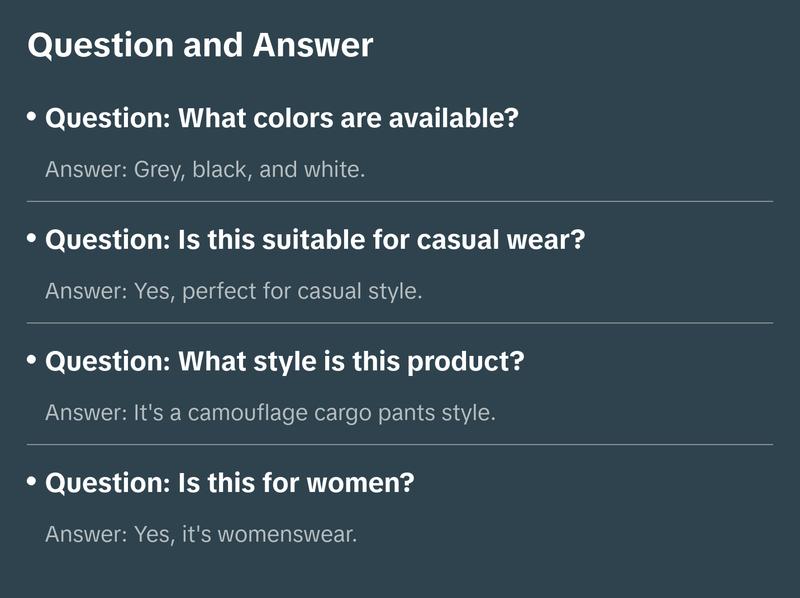800x598 pixels.
Task: Select the "What colors are available?" question
Action: coord(282,119)
